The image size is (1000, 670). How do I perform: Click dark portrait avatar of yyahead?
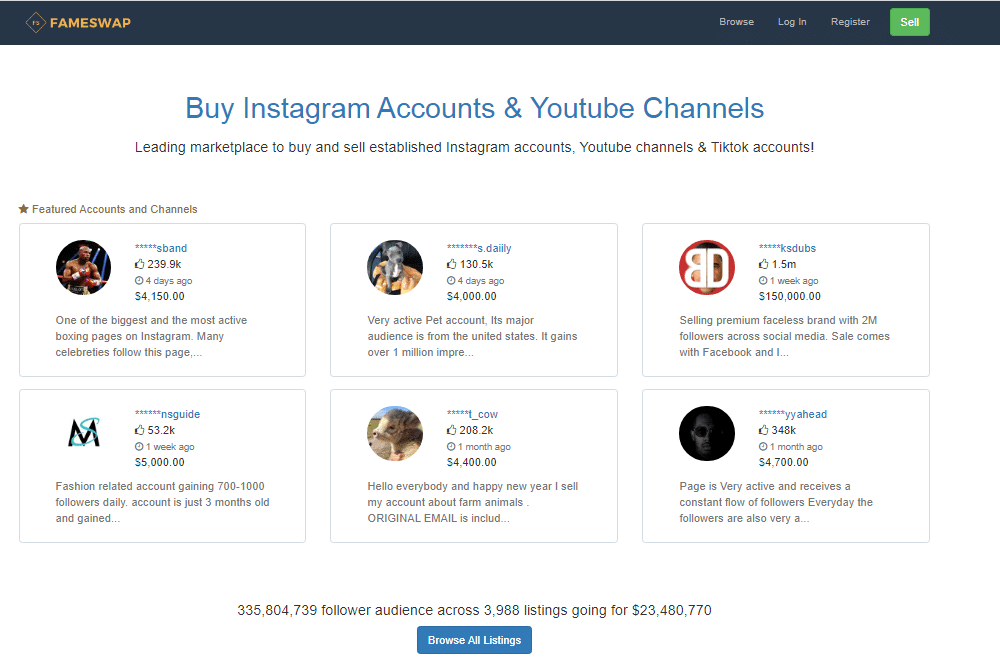click(x=707, y=433)
